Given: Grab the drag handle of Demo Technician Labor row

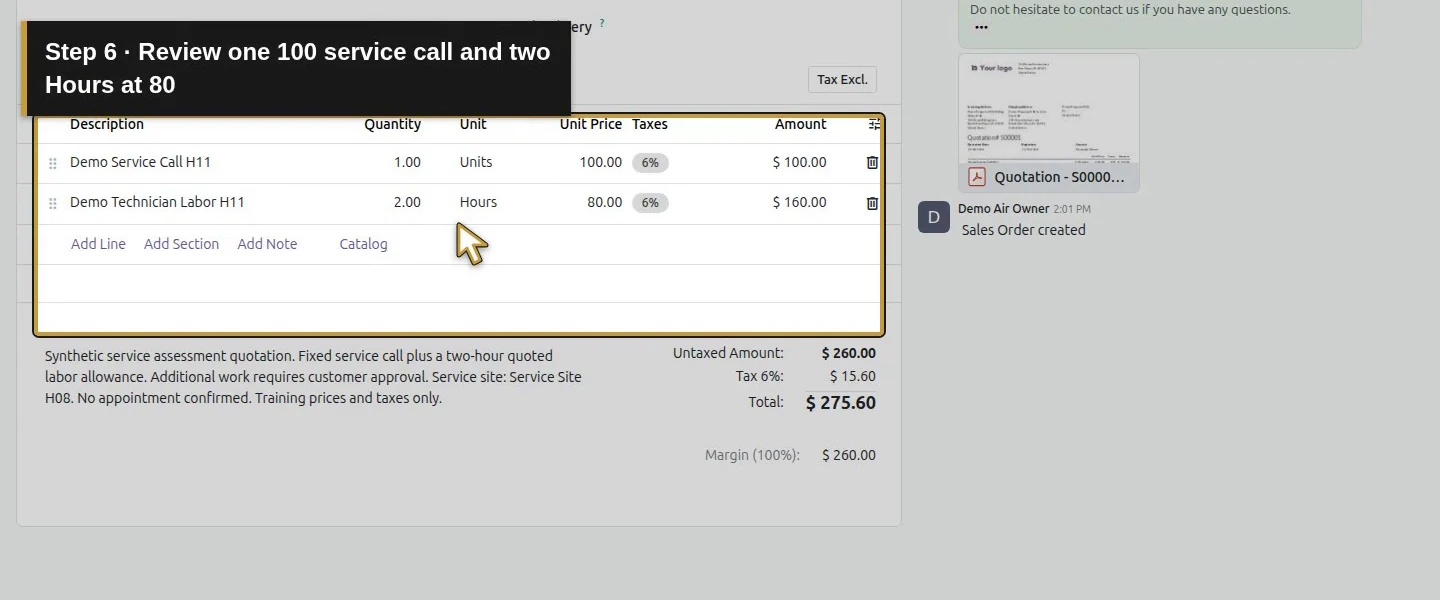Looking at the screenshot, I should tap(53, 203).
